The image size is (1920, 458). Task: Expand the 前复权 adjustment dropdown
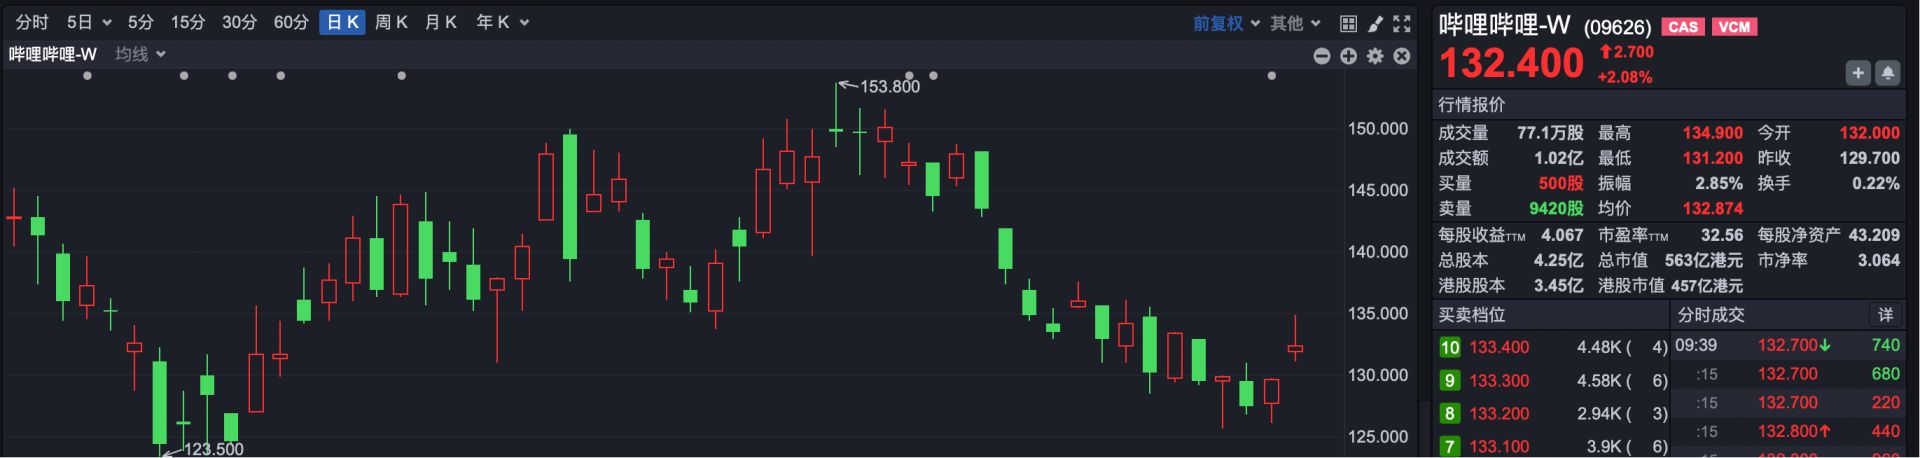pyautogui.click(x=1226, y=23)
